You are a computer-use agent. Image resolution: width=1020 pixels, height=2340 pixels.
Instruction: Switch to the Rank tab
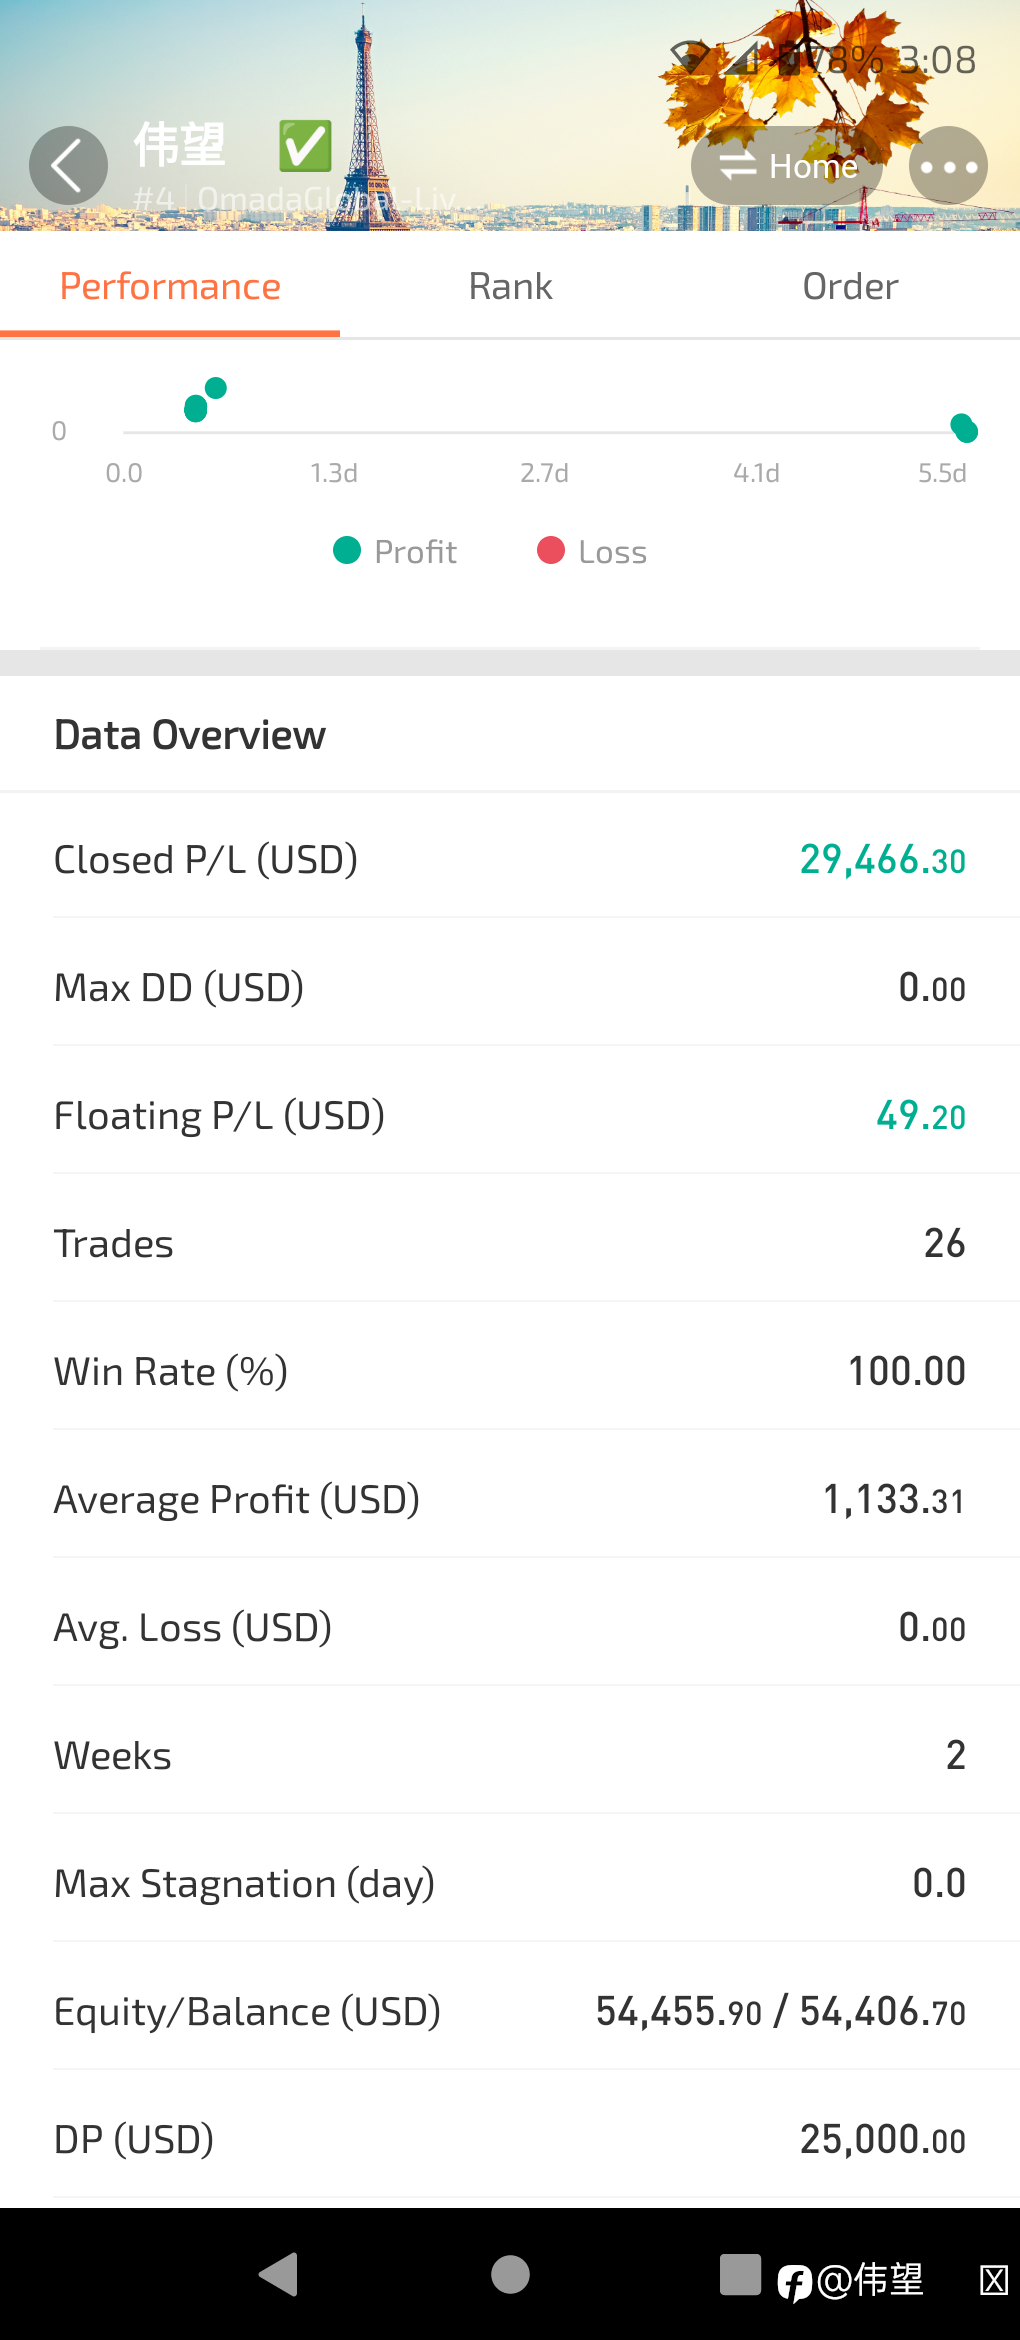(510, 287)
